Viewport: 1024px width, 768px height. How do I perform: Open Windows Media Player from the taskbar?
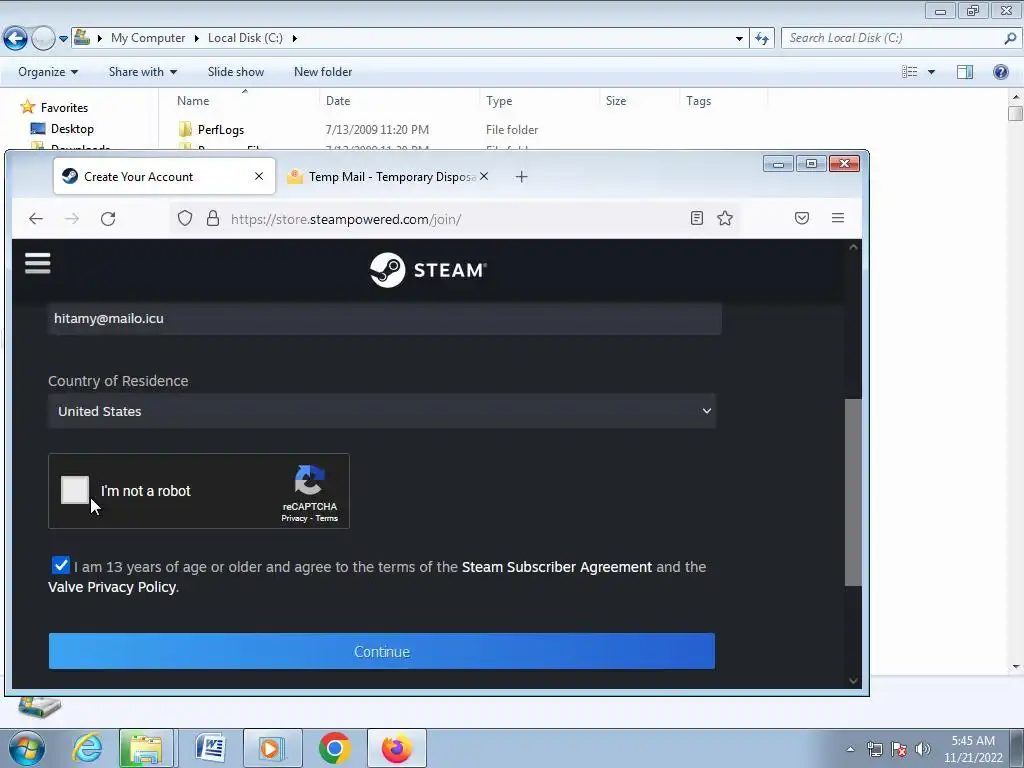pyautogui.click(x=272, y=748)
